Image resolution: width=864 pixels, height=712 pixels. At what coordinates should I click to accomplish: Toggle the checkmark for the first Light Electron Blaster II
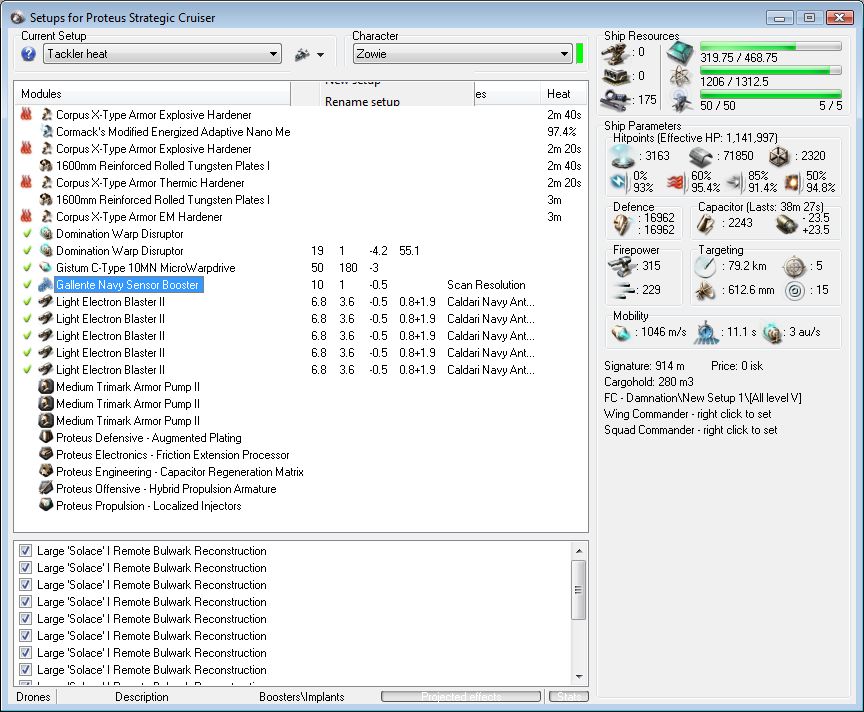(x=26, y=302)
